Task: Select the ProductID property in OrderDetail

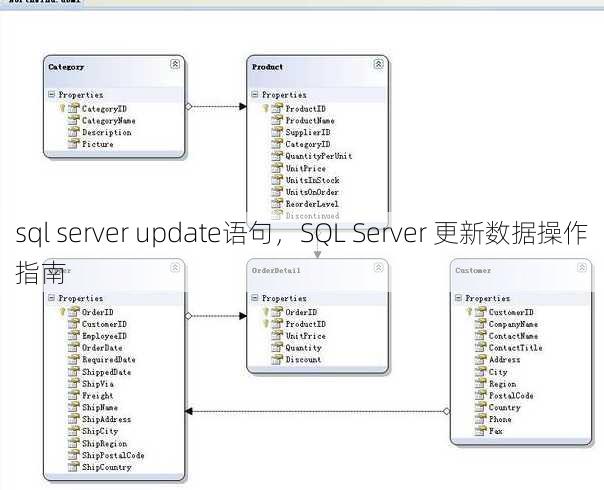Action: [x=305, y=324]
